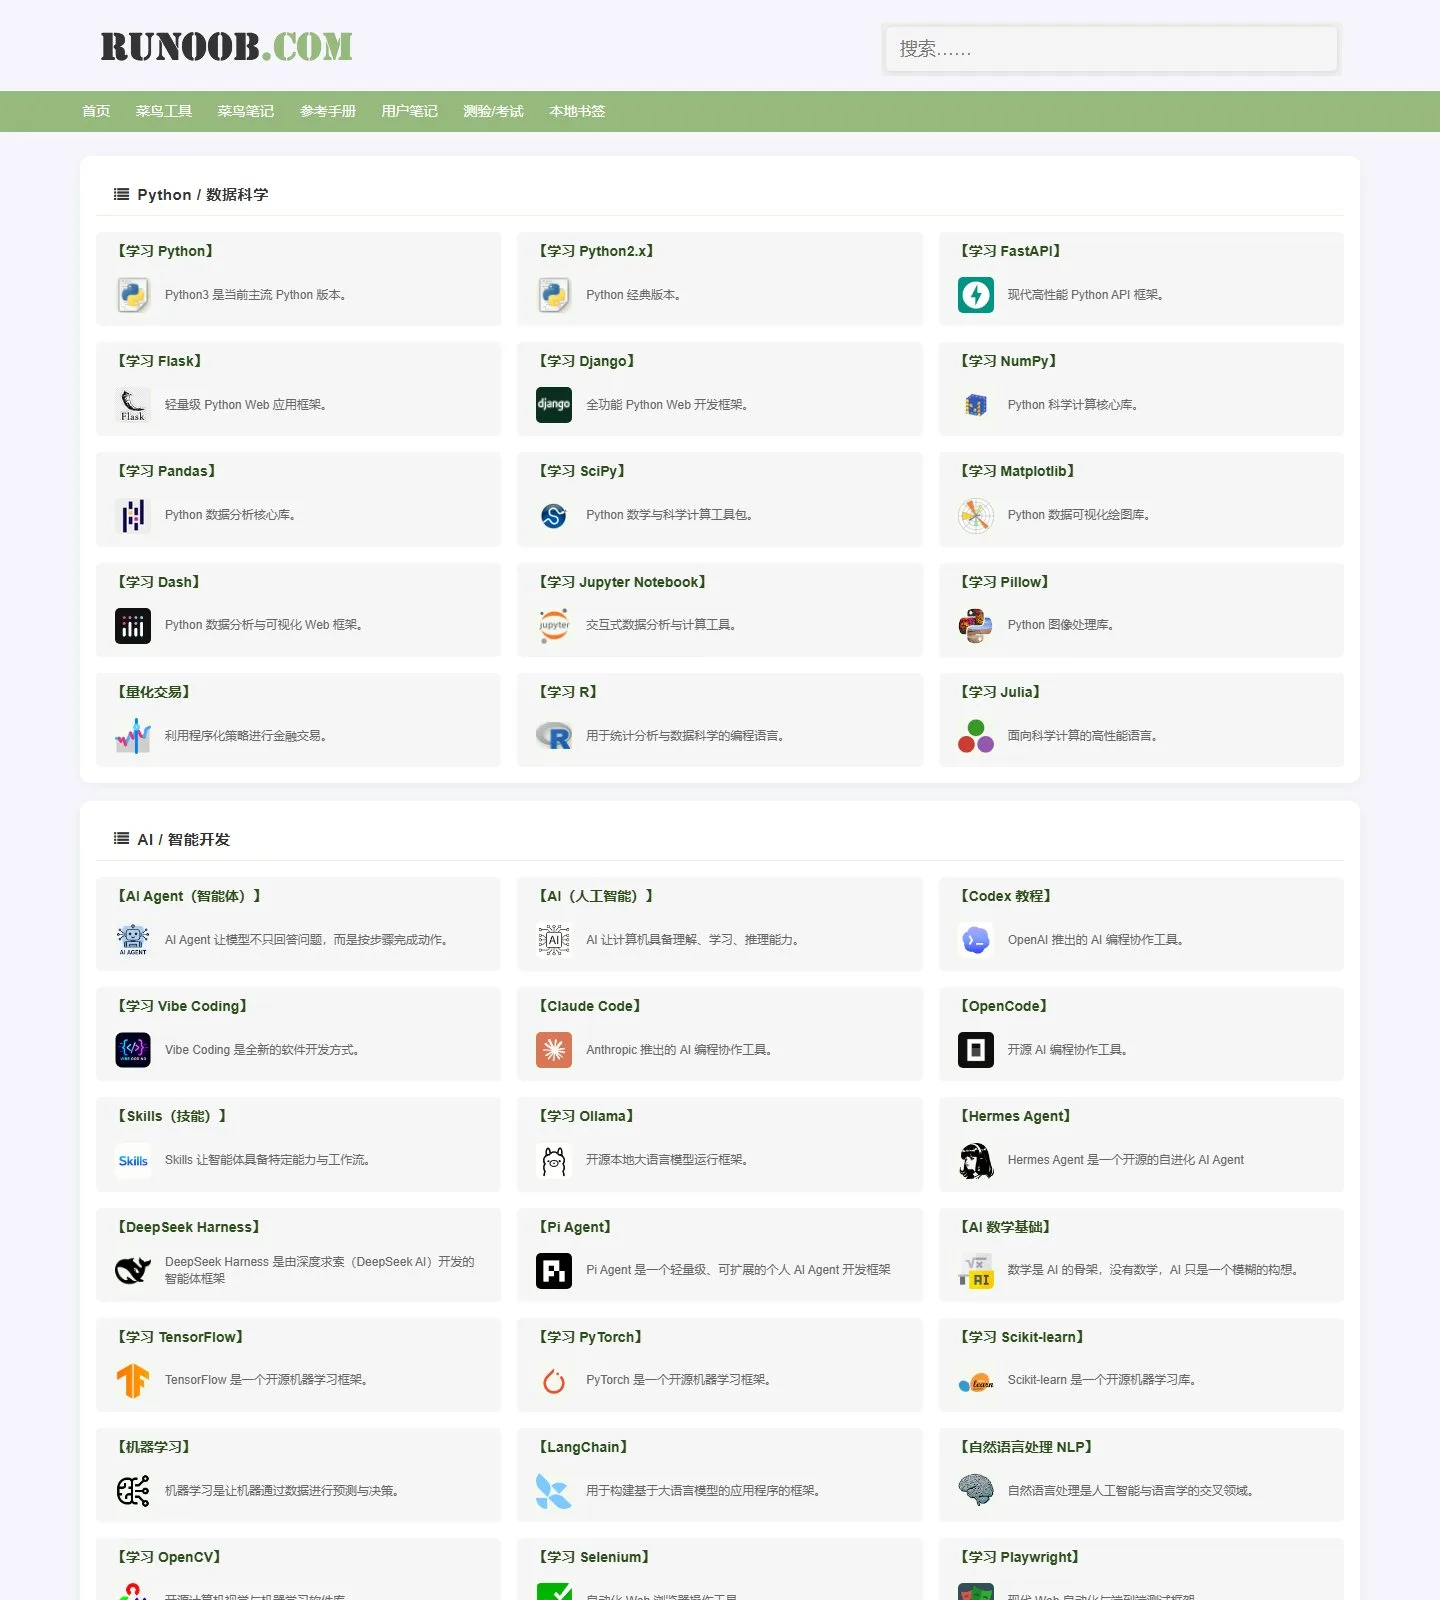Viewport: 1440px width, 1600px height.
Task: Click the AI (人工智能) chip icon
Action: coord(554,940)
